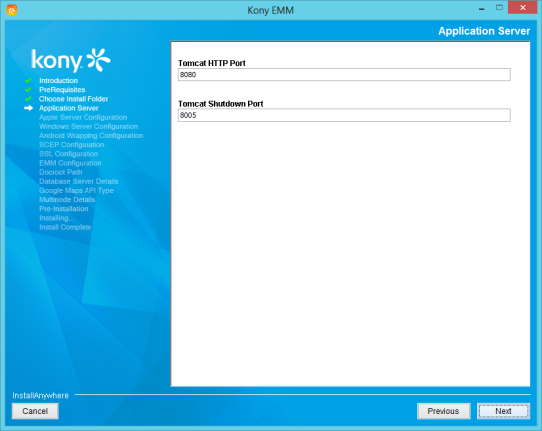
Task: Click the green checkmark beside Introduction
Action: tap(28, 81)
